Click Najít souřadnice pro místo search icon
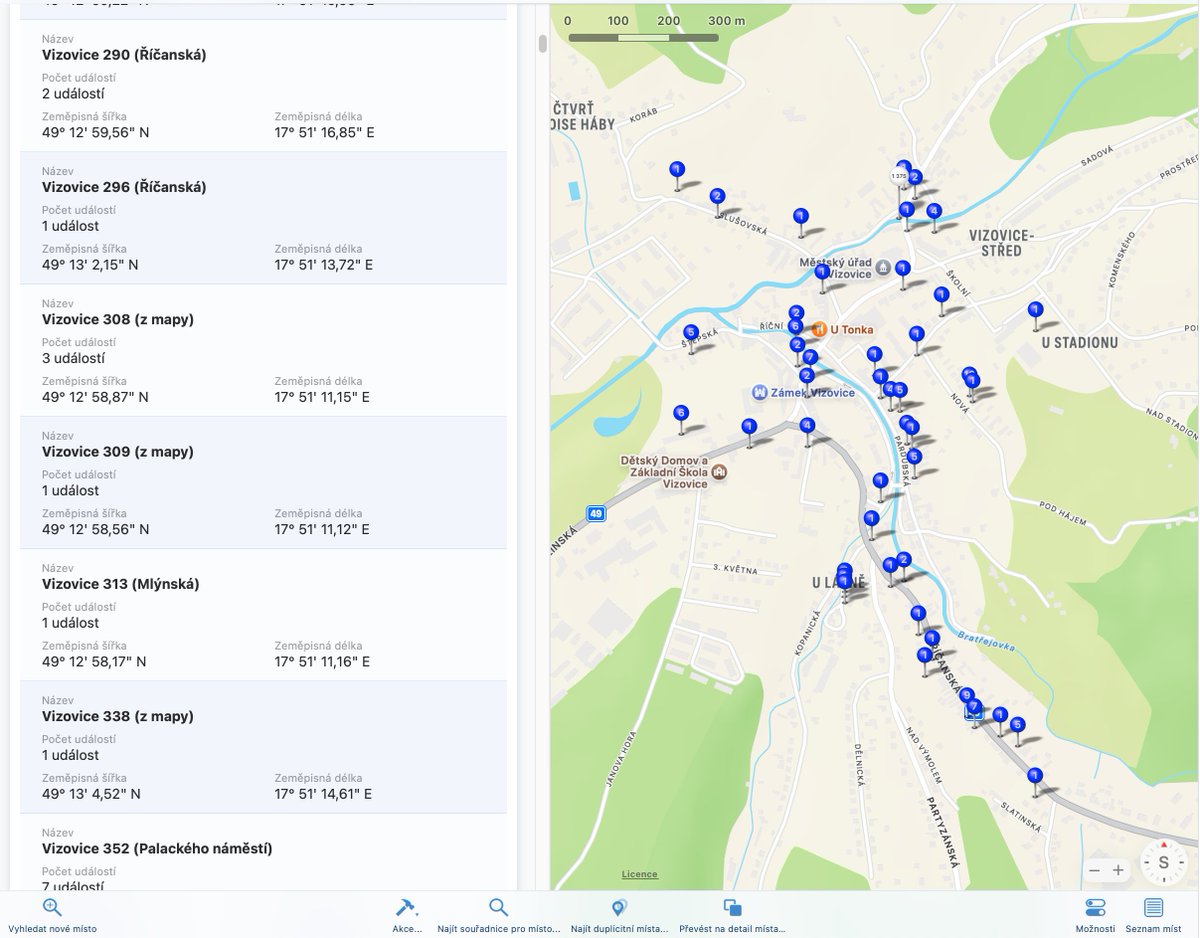 pos(498,907)
